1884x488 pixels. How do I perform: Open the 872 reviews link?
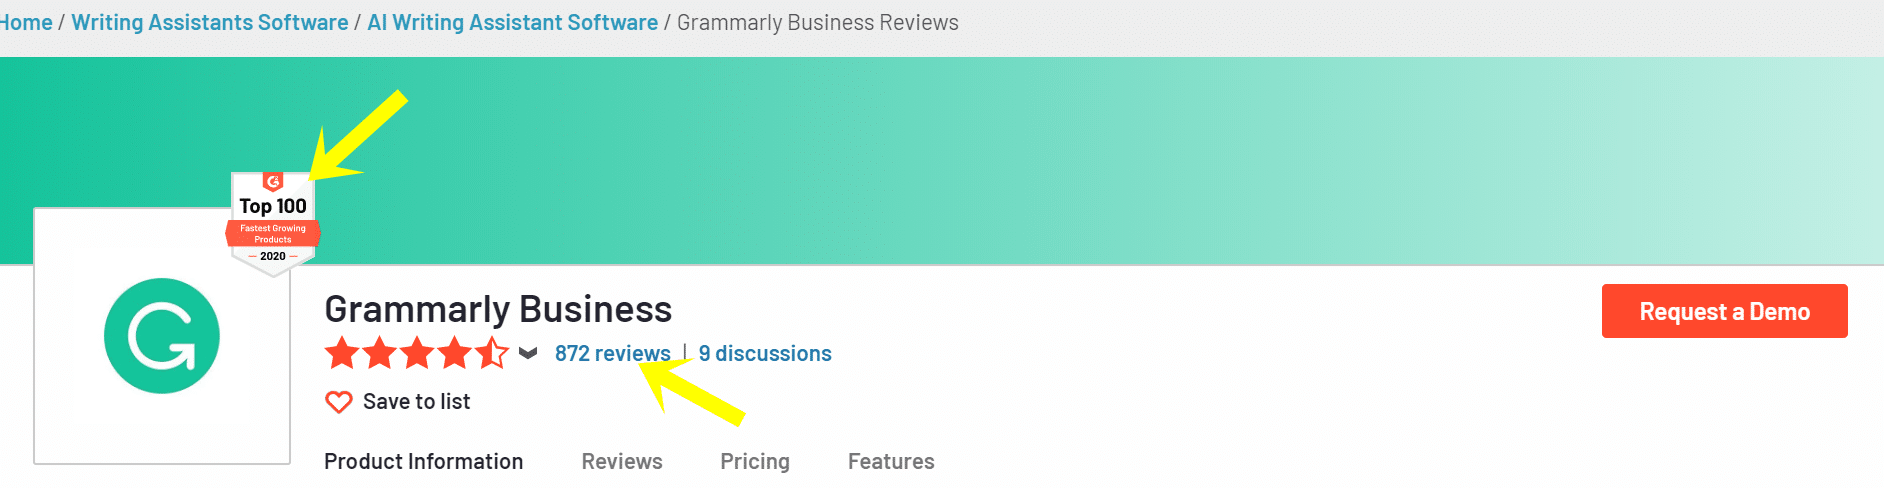click(613, 353)
